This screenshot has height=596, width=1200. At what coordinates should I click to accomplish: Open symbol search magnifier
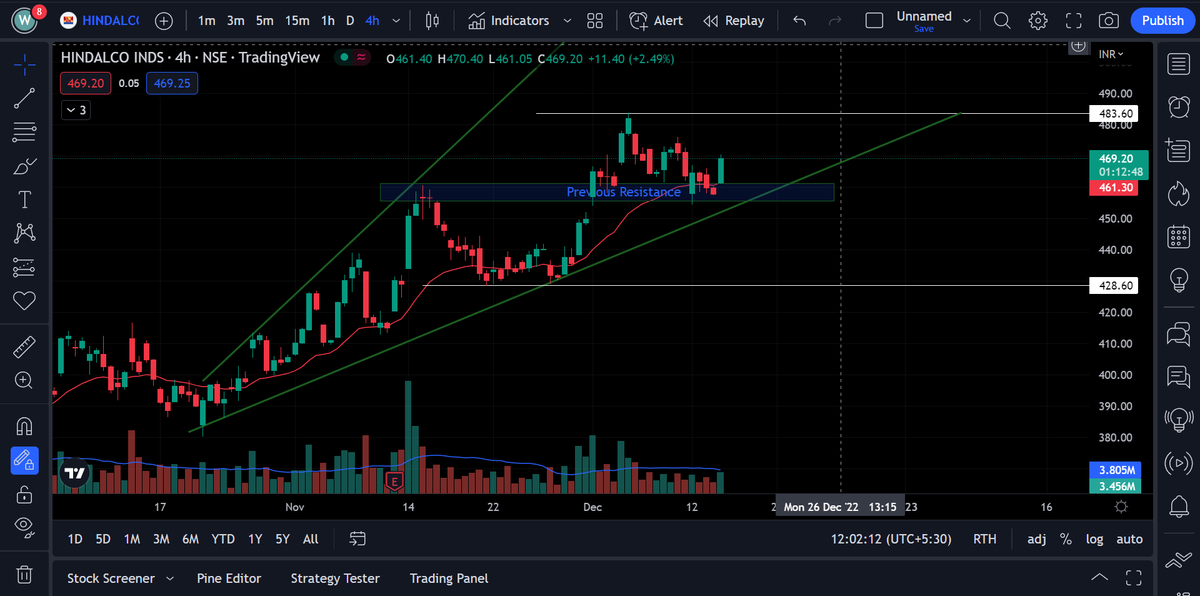(1002, 20)
